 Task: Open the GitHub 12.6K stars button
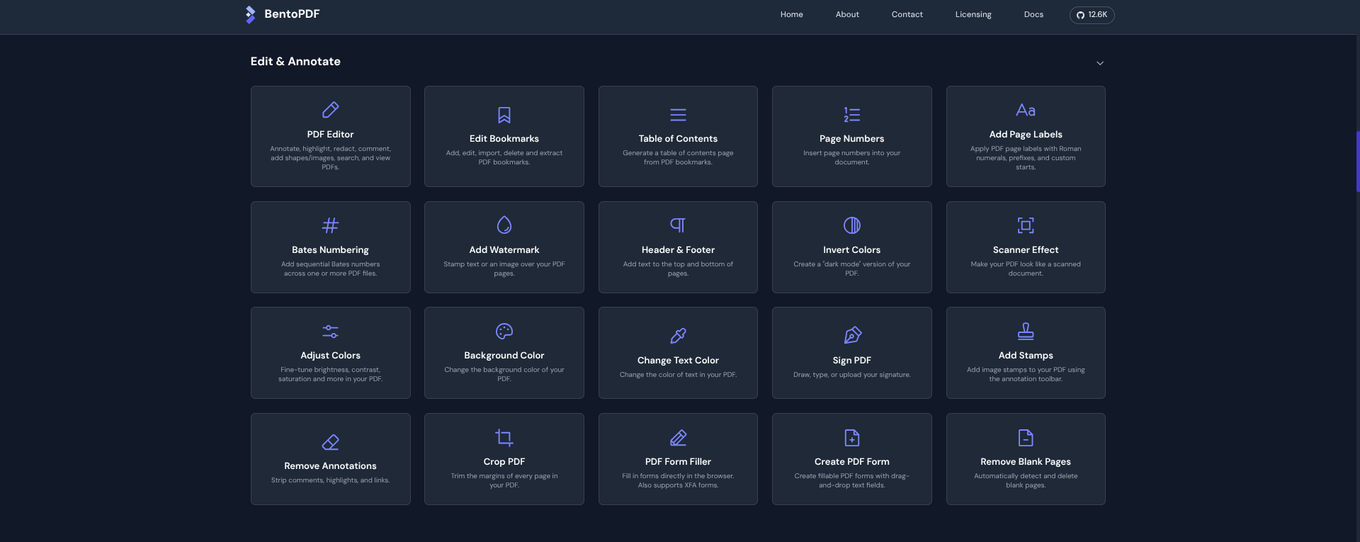[1092, 15]
